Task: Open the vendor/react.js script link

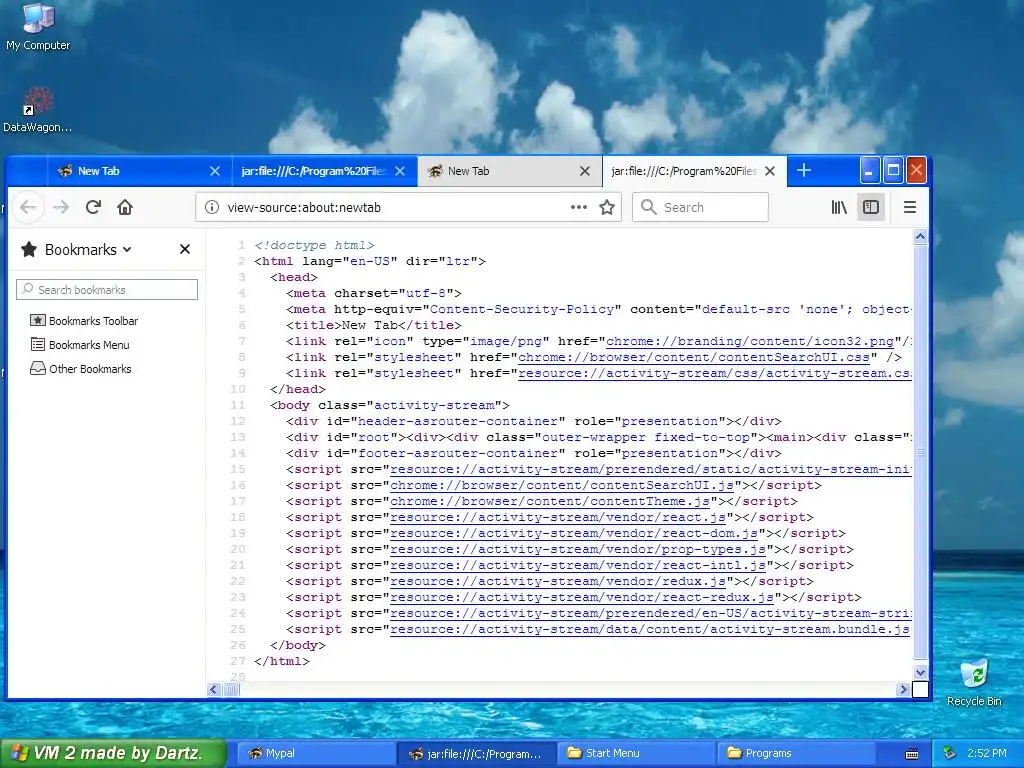Action: tap(558, 517)
